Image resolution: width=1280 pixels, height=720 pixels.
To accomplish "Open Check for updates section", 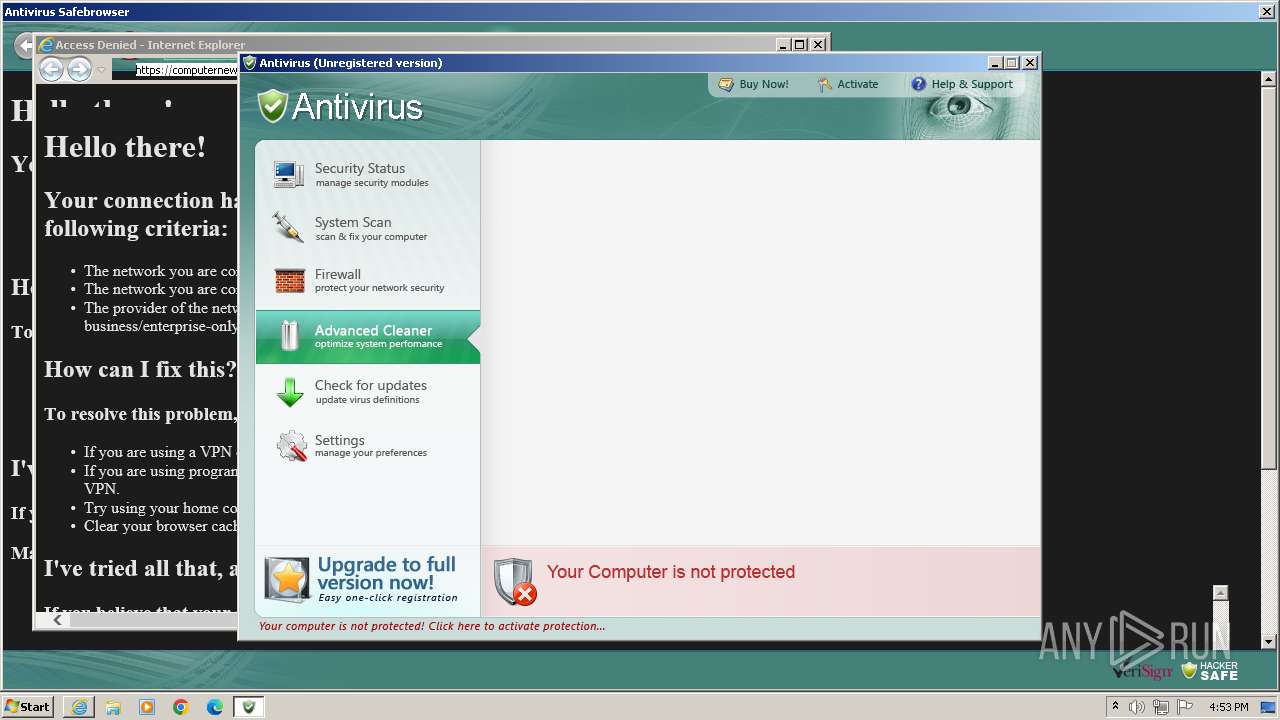I will (367, 392).
